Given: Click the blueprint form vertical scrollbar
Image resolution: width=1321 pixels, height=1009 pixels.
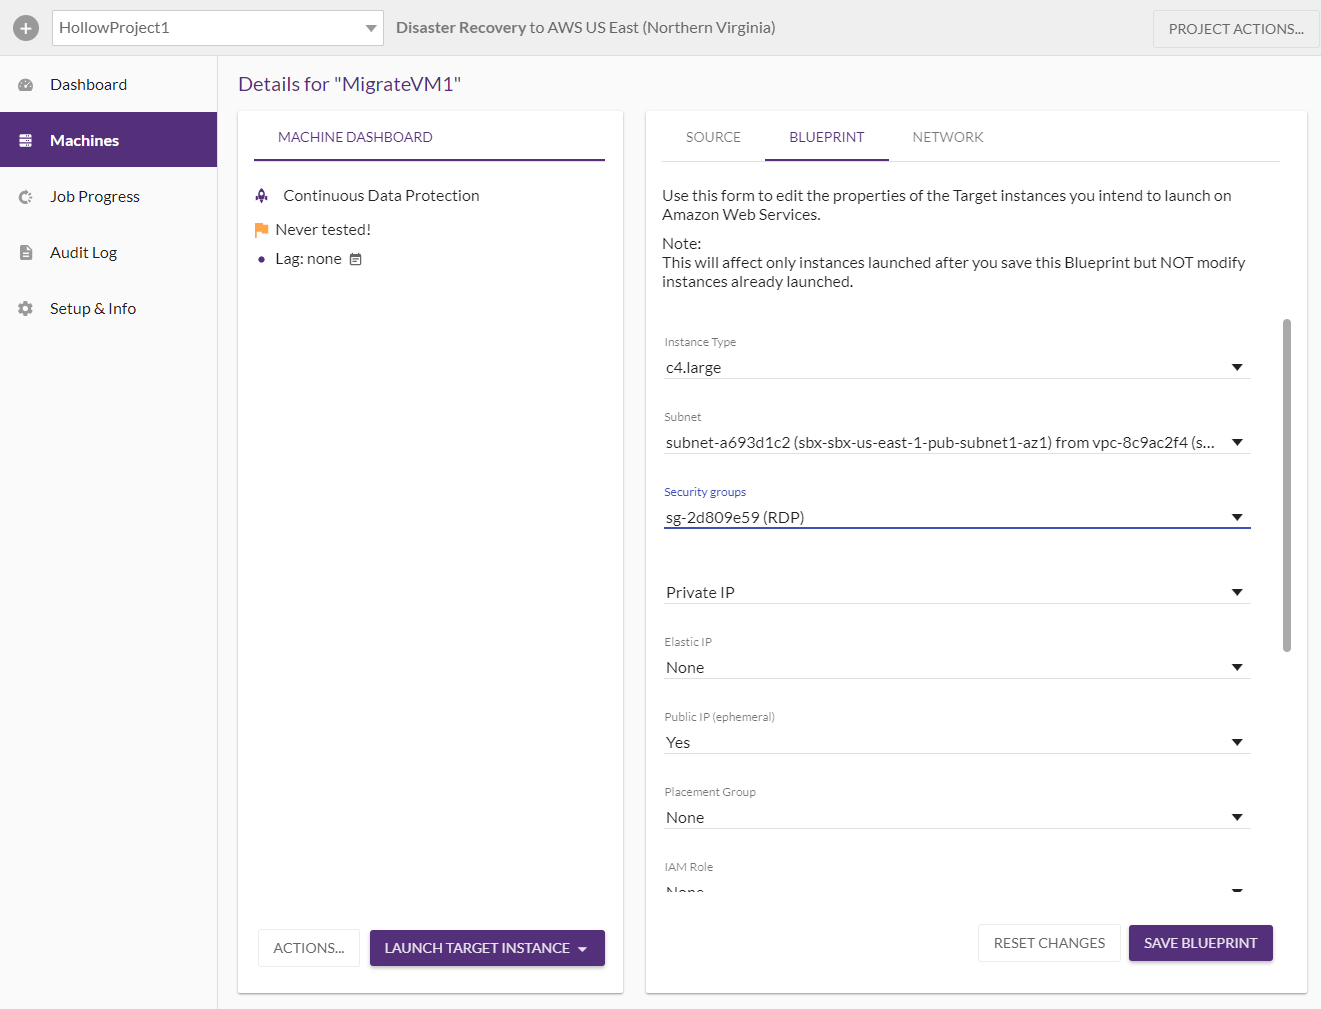Looking at the screenshot, I should pos(1287,485).
